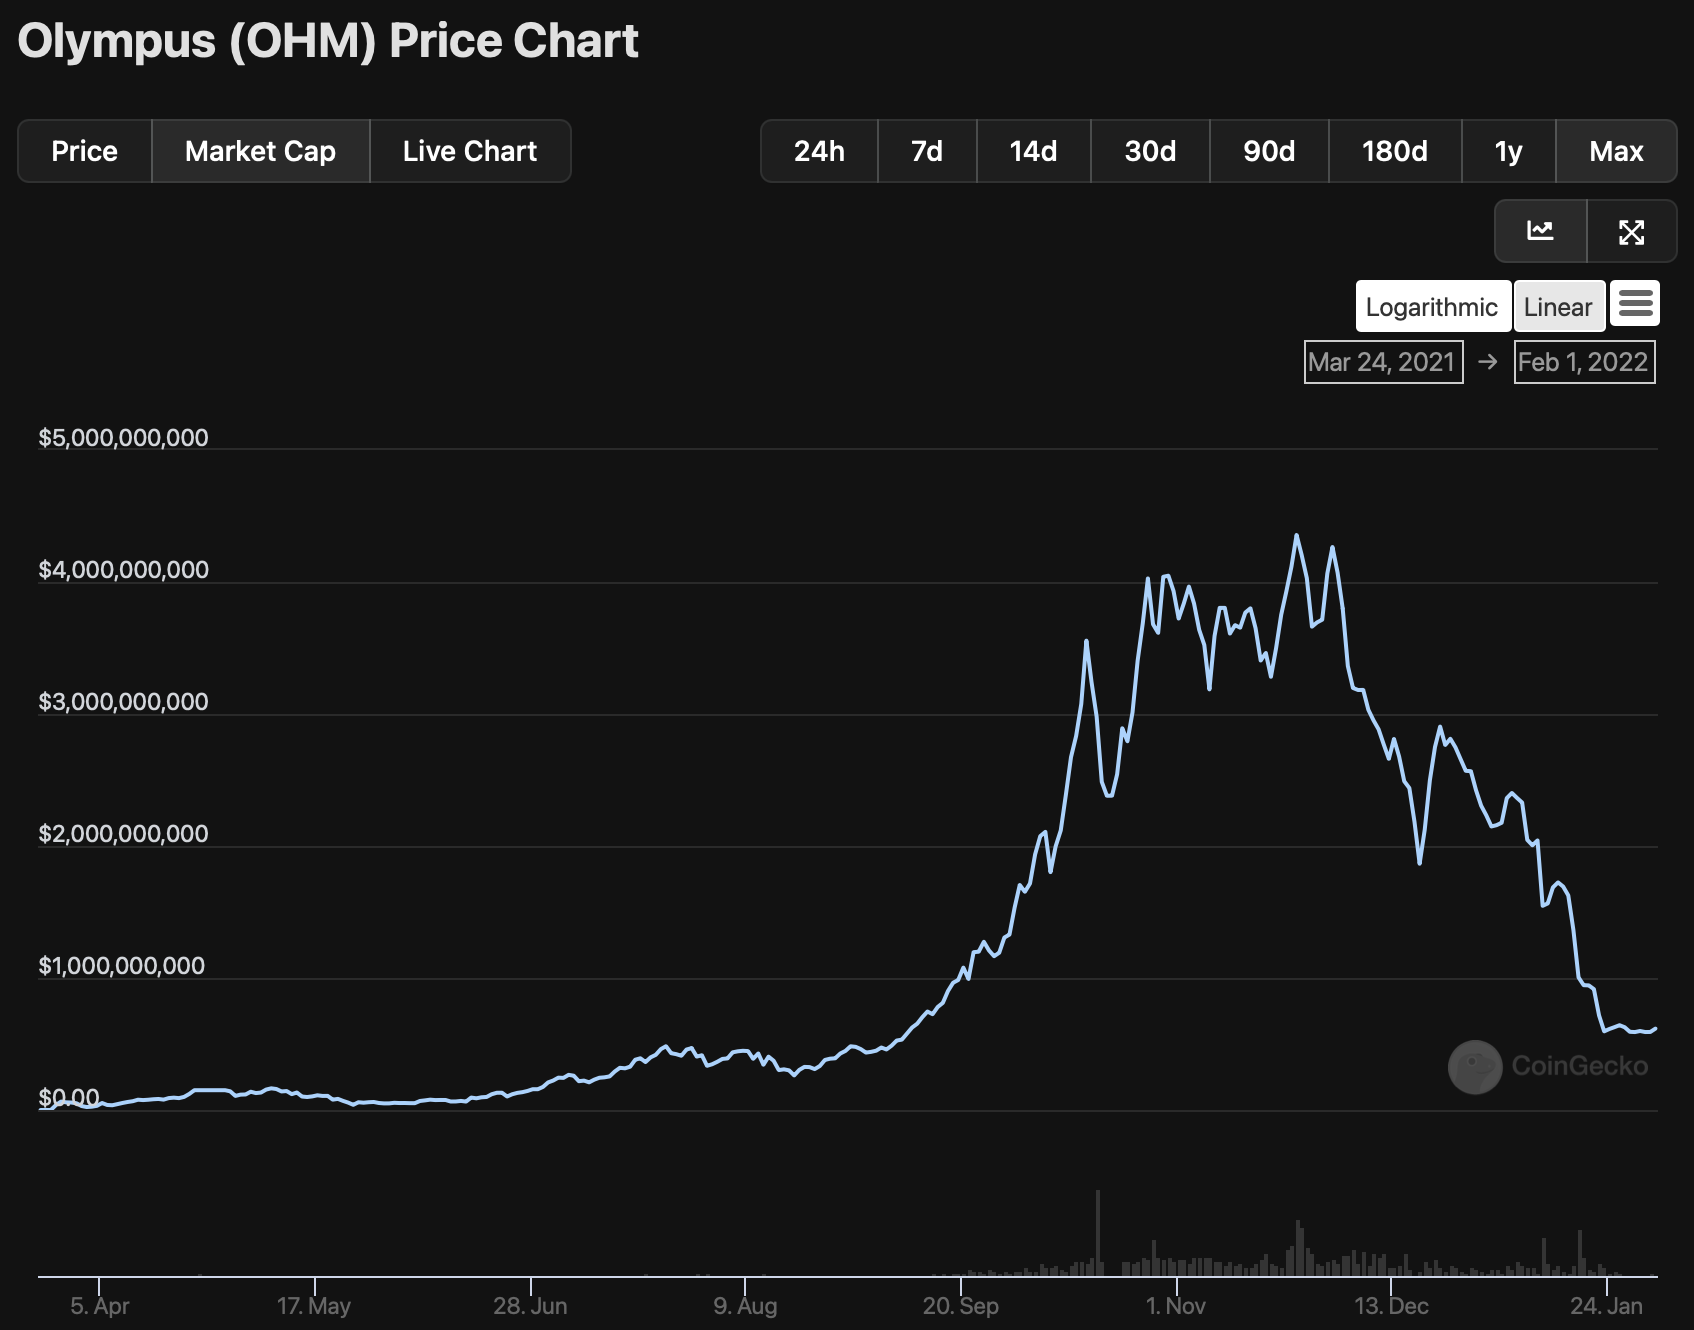
Task: Click the 9. Aug date label
Action: (x=745, y=1306)
